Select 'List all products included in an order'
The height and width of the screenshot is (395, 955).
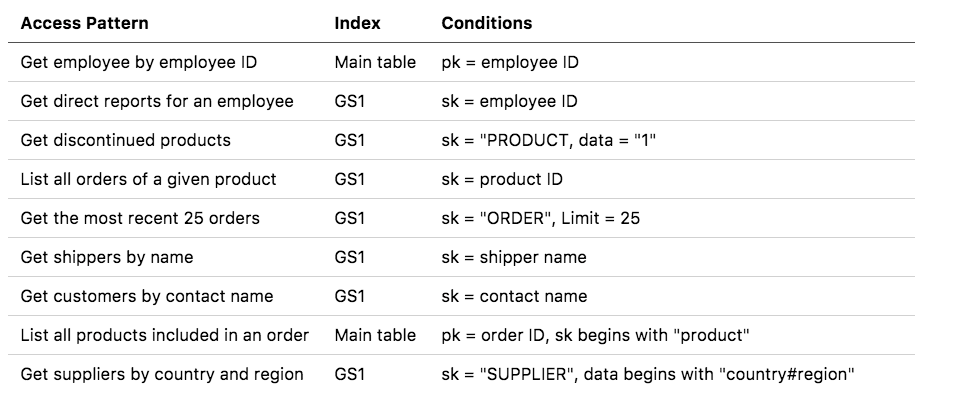(x=165, y=335)
